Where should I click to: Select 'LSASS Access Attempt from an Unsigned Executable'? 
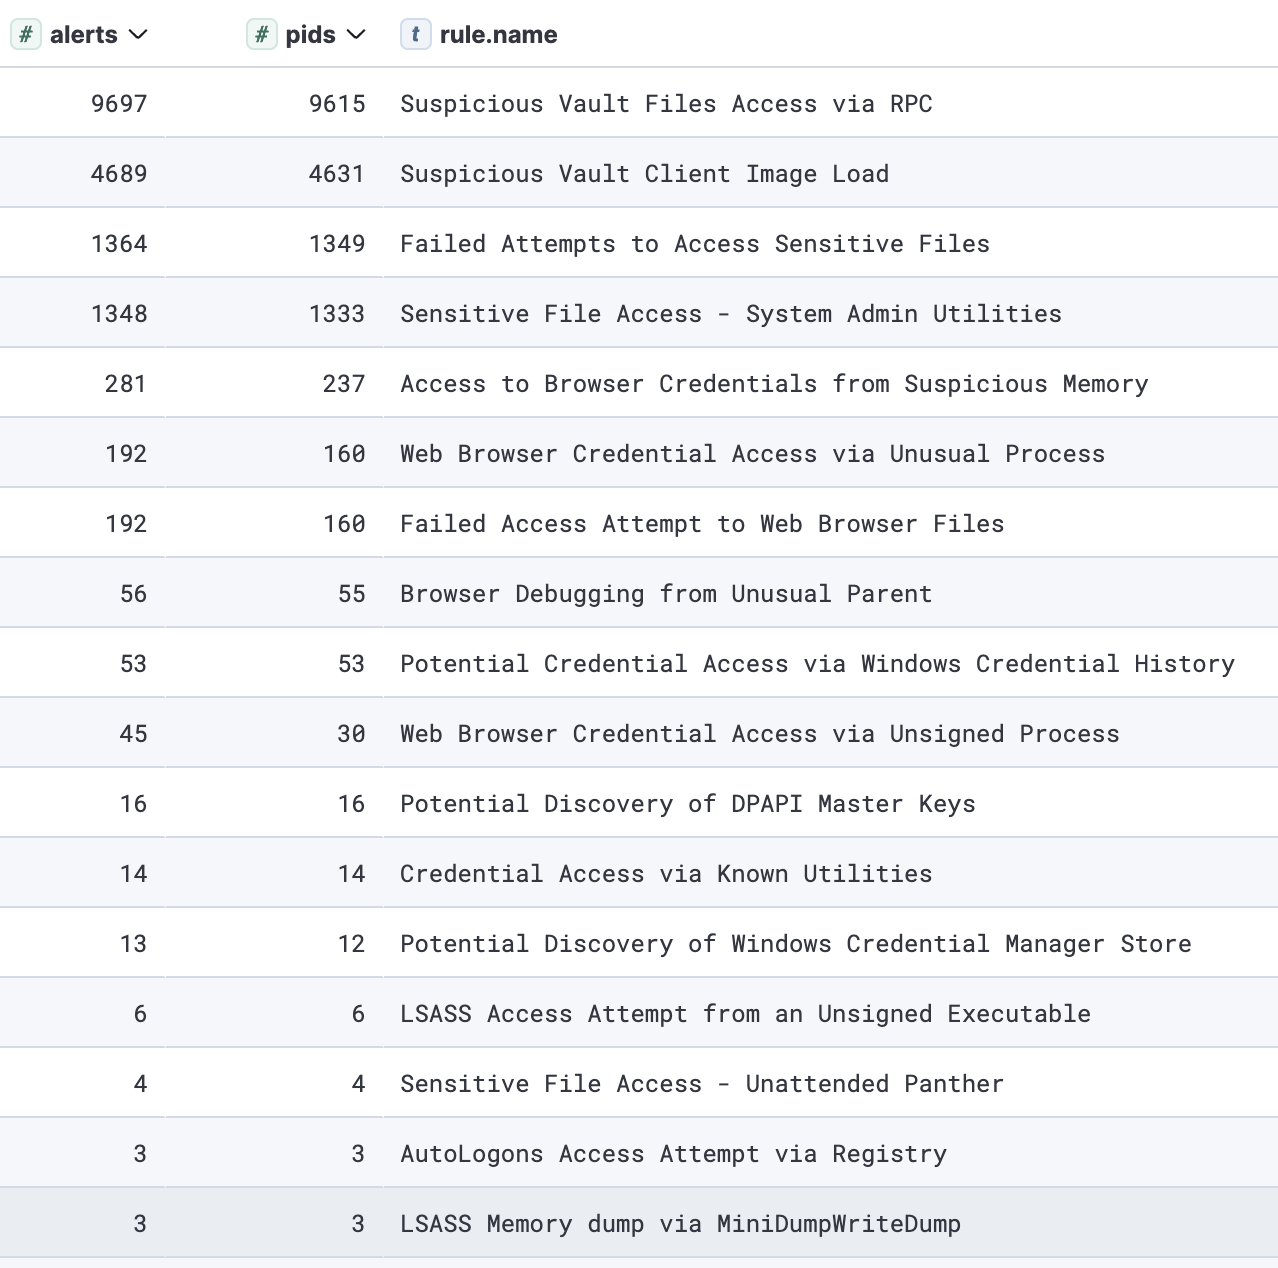pyautogui.click(x=745, y=1014)
